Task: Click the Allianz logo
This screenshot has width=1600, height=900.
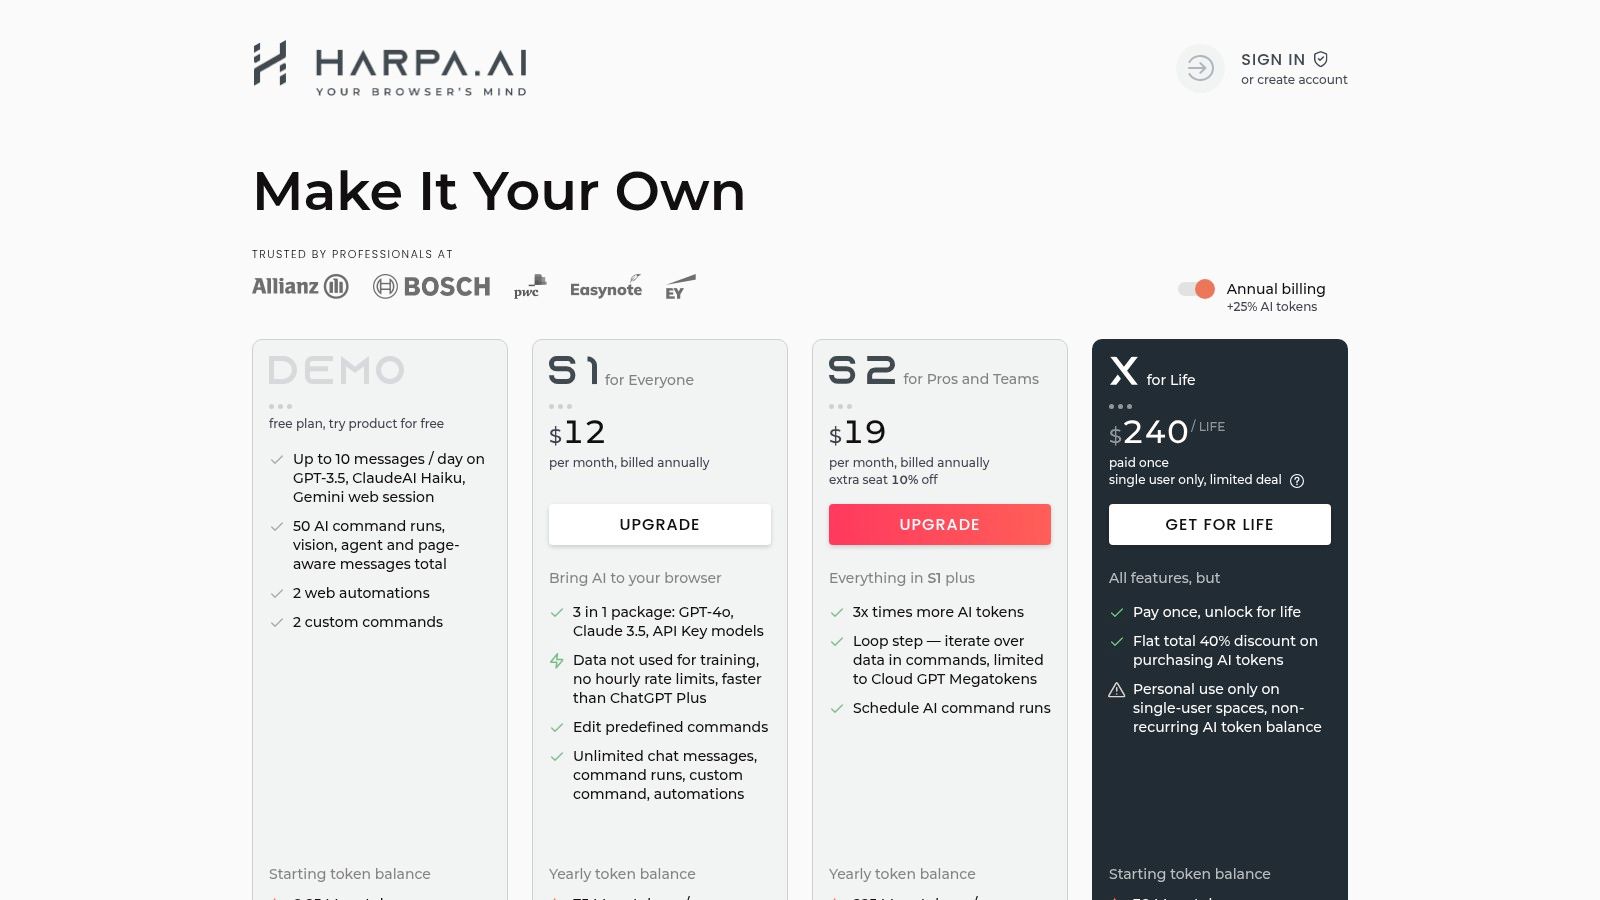Action: tap(300, 287)
